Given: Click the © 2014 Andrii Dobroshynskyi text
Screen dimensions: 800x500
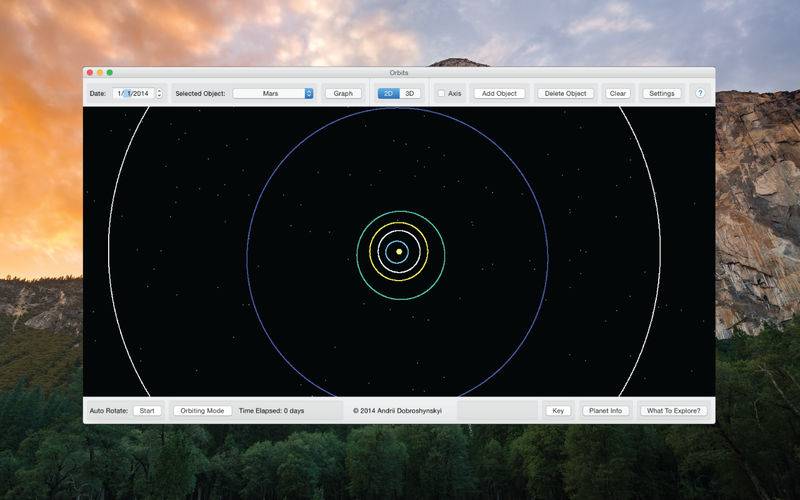Looking at the screenshot, I should pyautogui.click(x=397, y=411).
